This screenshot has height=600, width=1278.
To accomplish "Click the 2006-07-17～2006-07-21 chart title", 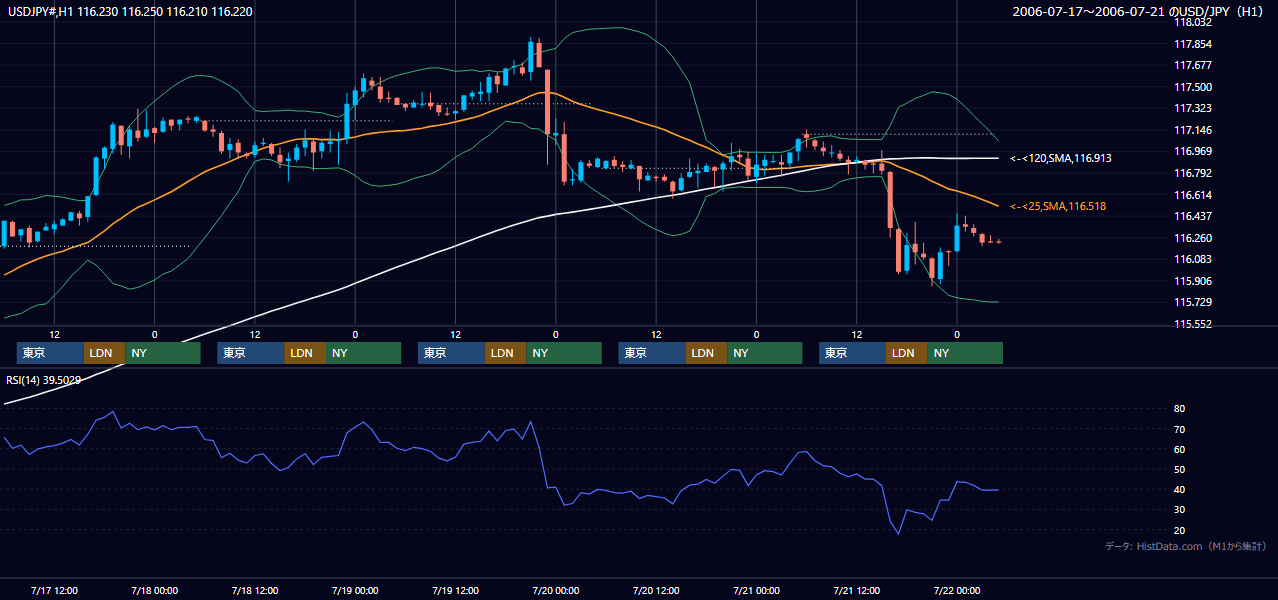I will [1138, 11].
